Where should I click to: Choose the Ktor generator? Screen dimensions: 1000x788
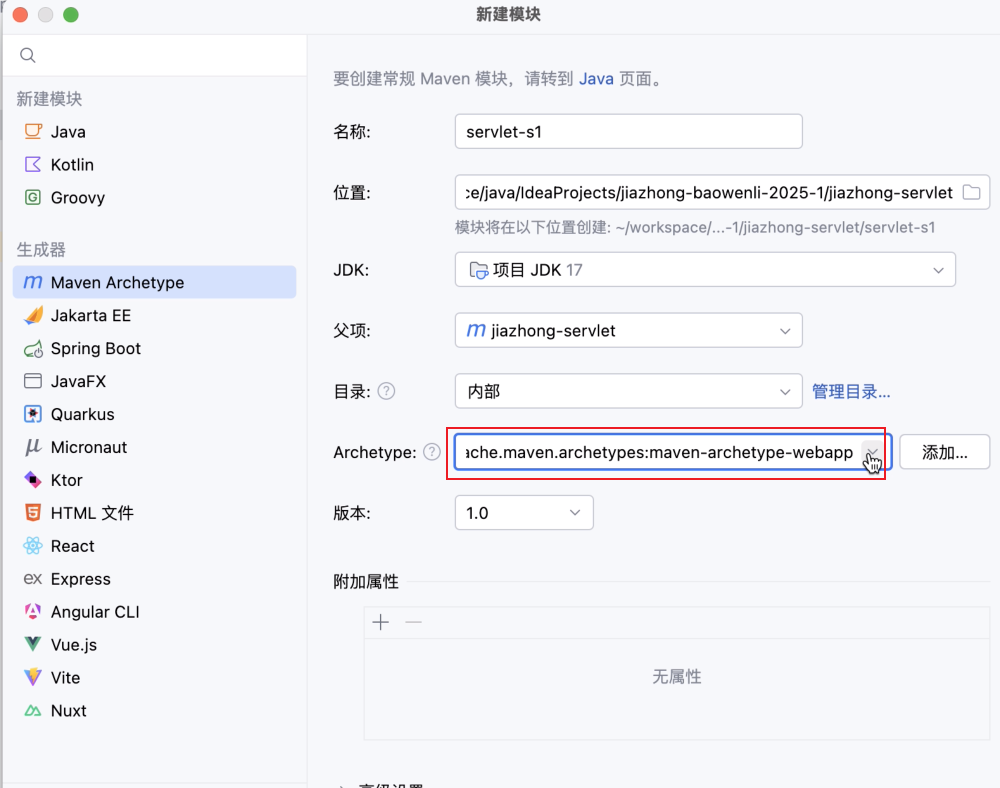154,480
